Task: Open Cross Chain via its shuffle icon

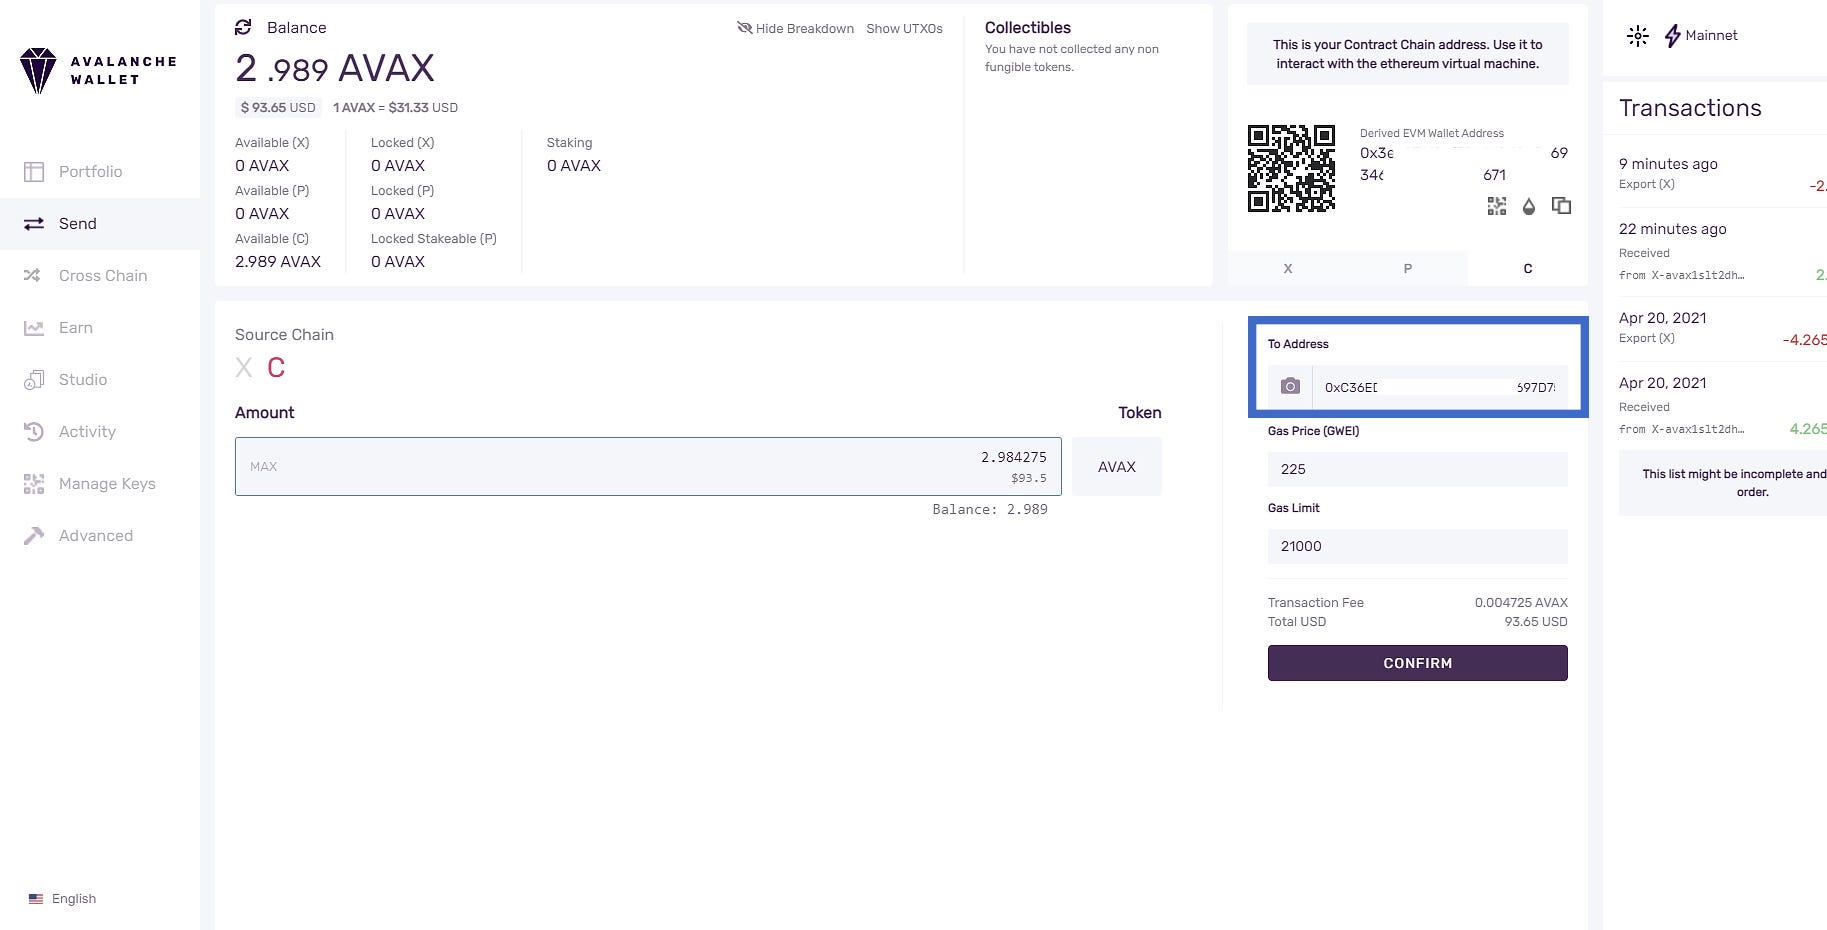Action: (33, 276)
